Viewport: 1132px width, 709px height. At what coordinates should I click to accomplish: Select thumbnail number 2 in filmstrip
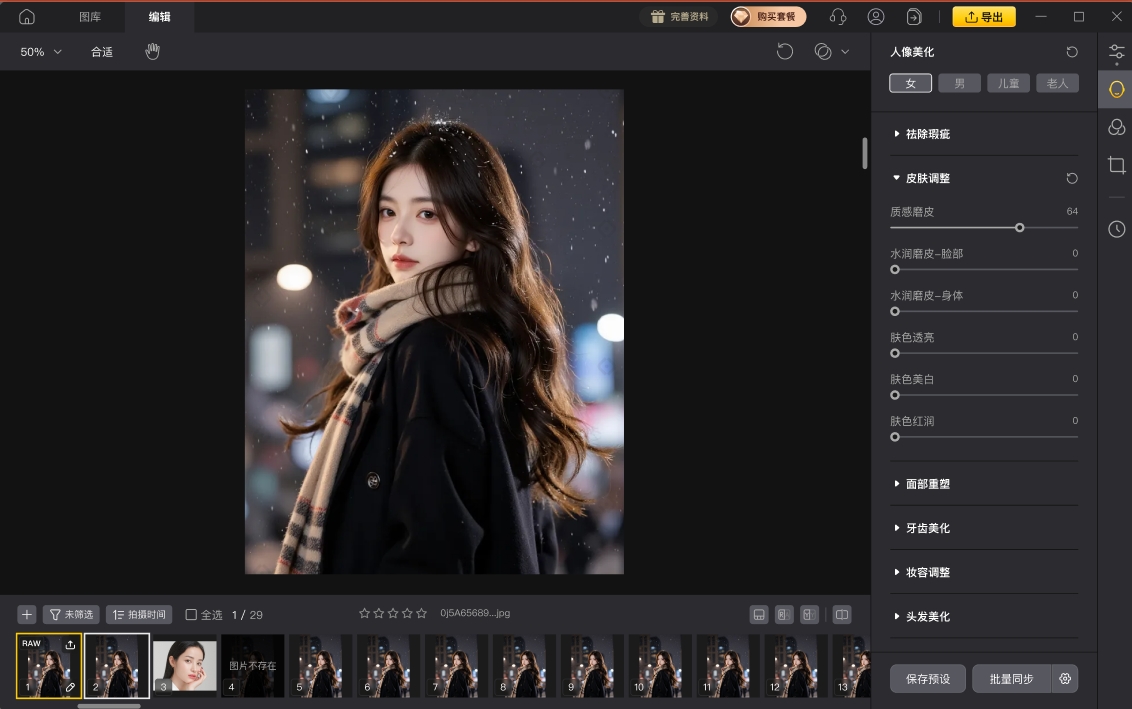point(117,666)
